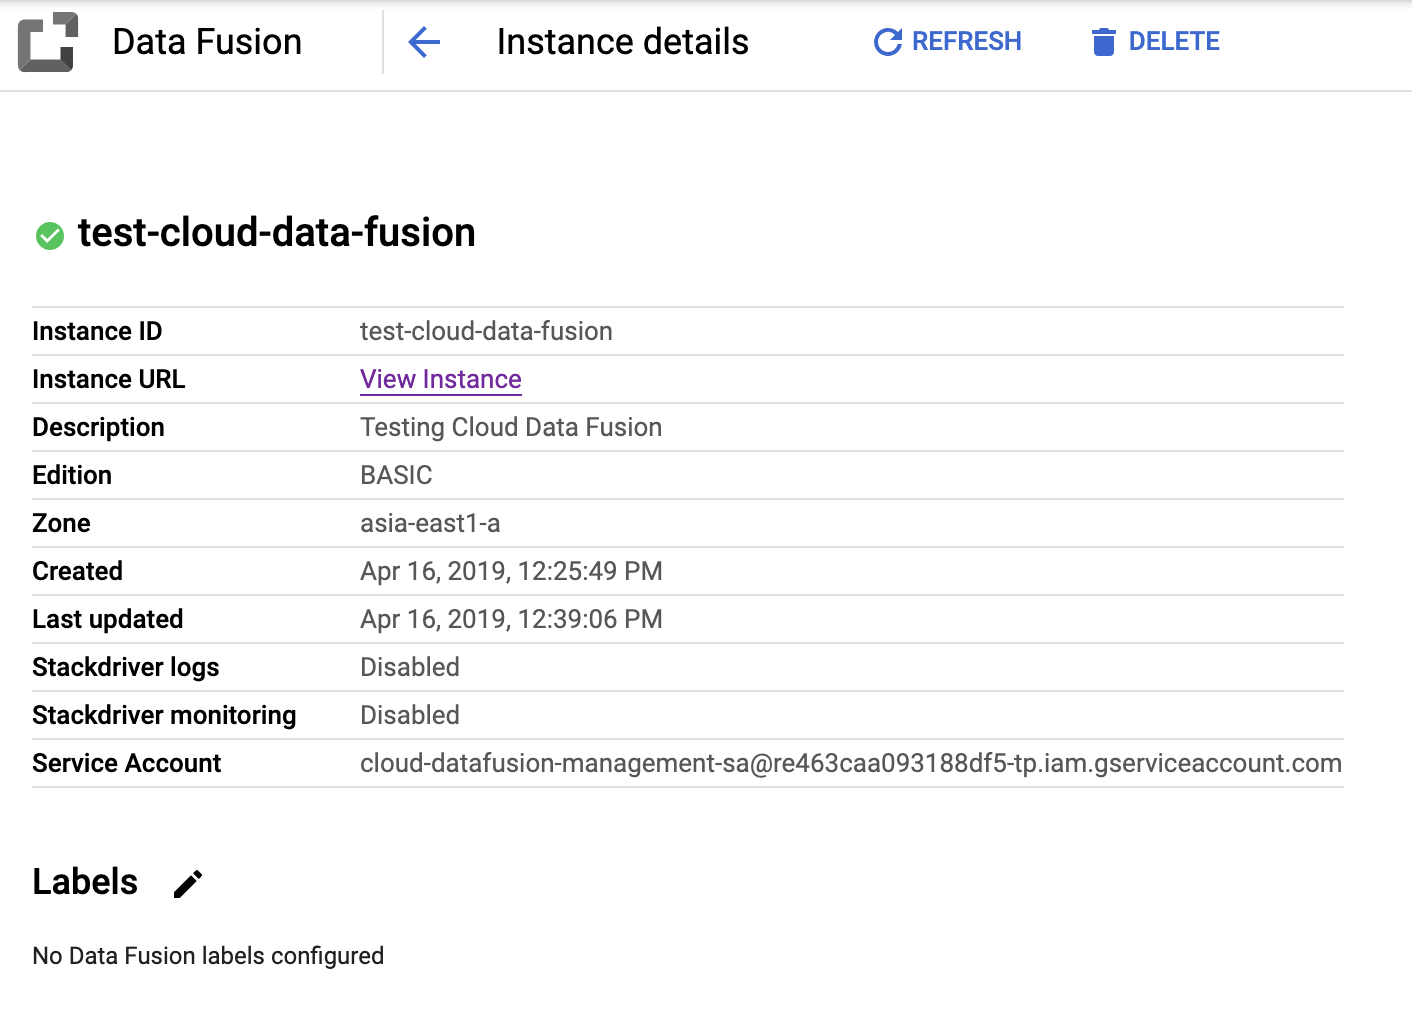Click the service account email address
Image resolution: width=1412 pixels, height=1012 pixels.
[x=850, y=763]
